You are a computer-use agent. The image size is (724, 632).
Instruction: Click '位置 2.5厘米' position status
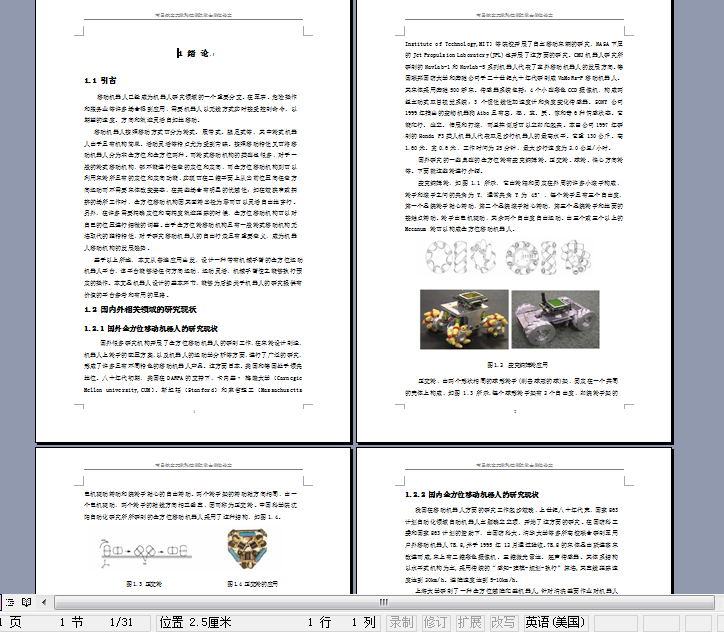pos(195,622)
